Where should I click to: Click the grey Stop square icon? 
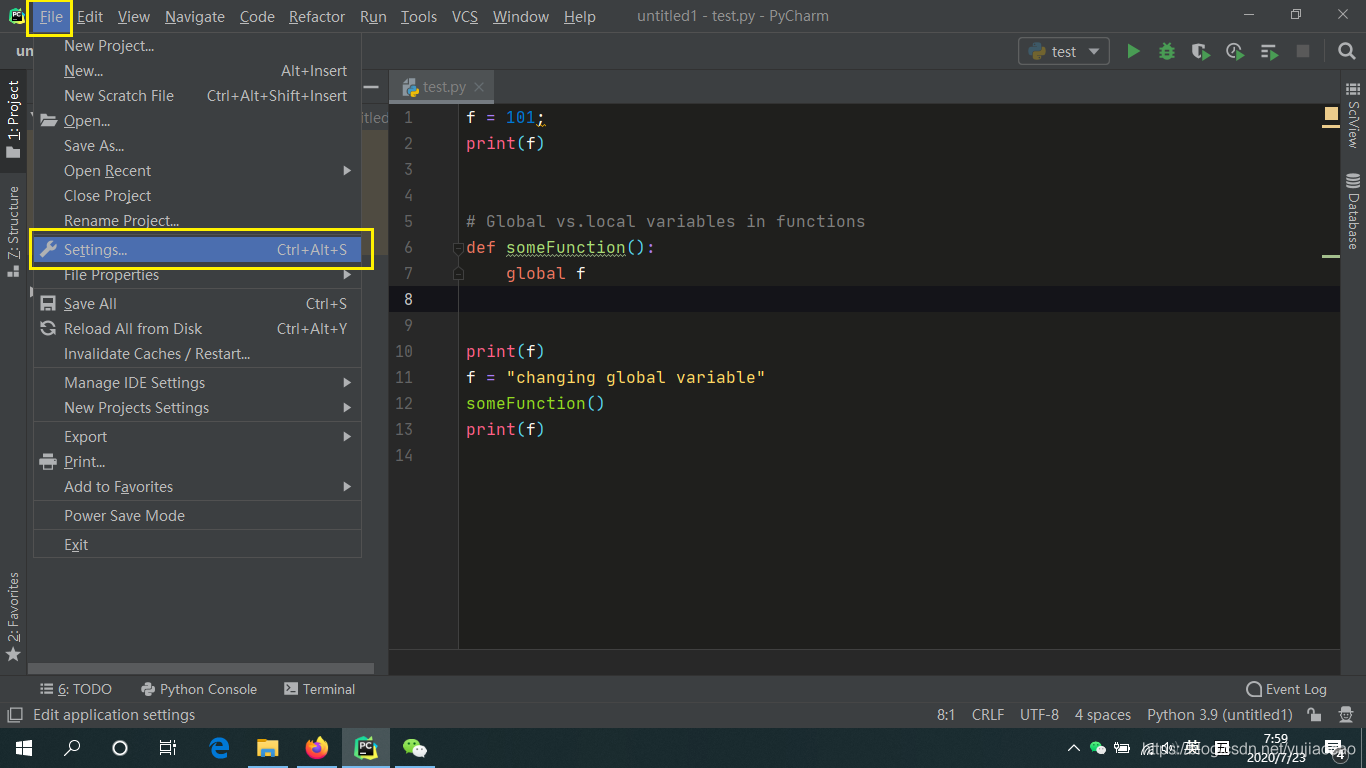(x=1303, y=51)
